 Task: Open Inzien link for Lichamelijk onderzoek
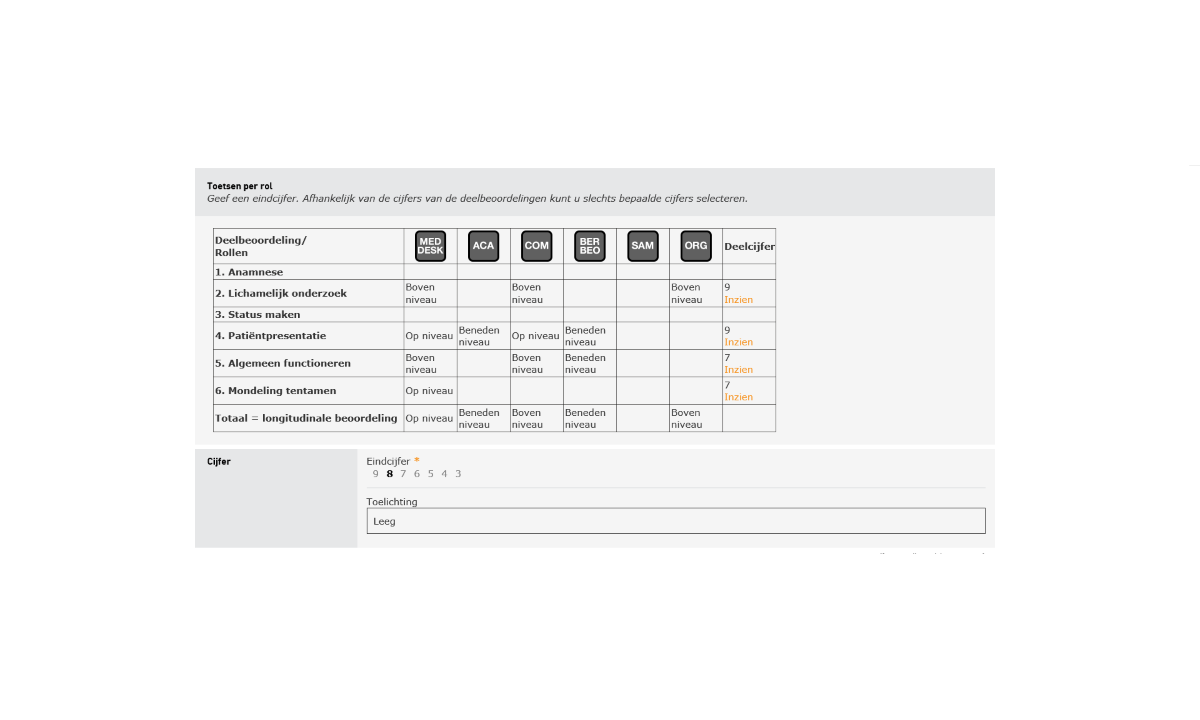pos(738,300)
